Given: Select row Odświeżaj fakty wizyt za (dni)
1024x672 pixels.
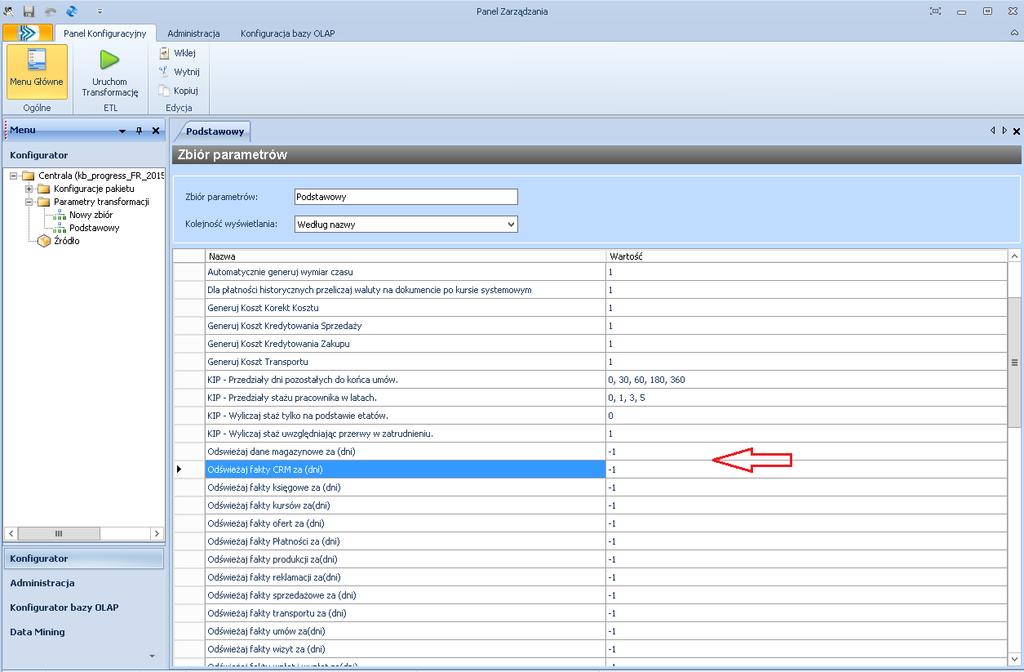Looking at the screenshot, I should (x=590, y=649).
